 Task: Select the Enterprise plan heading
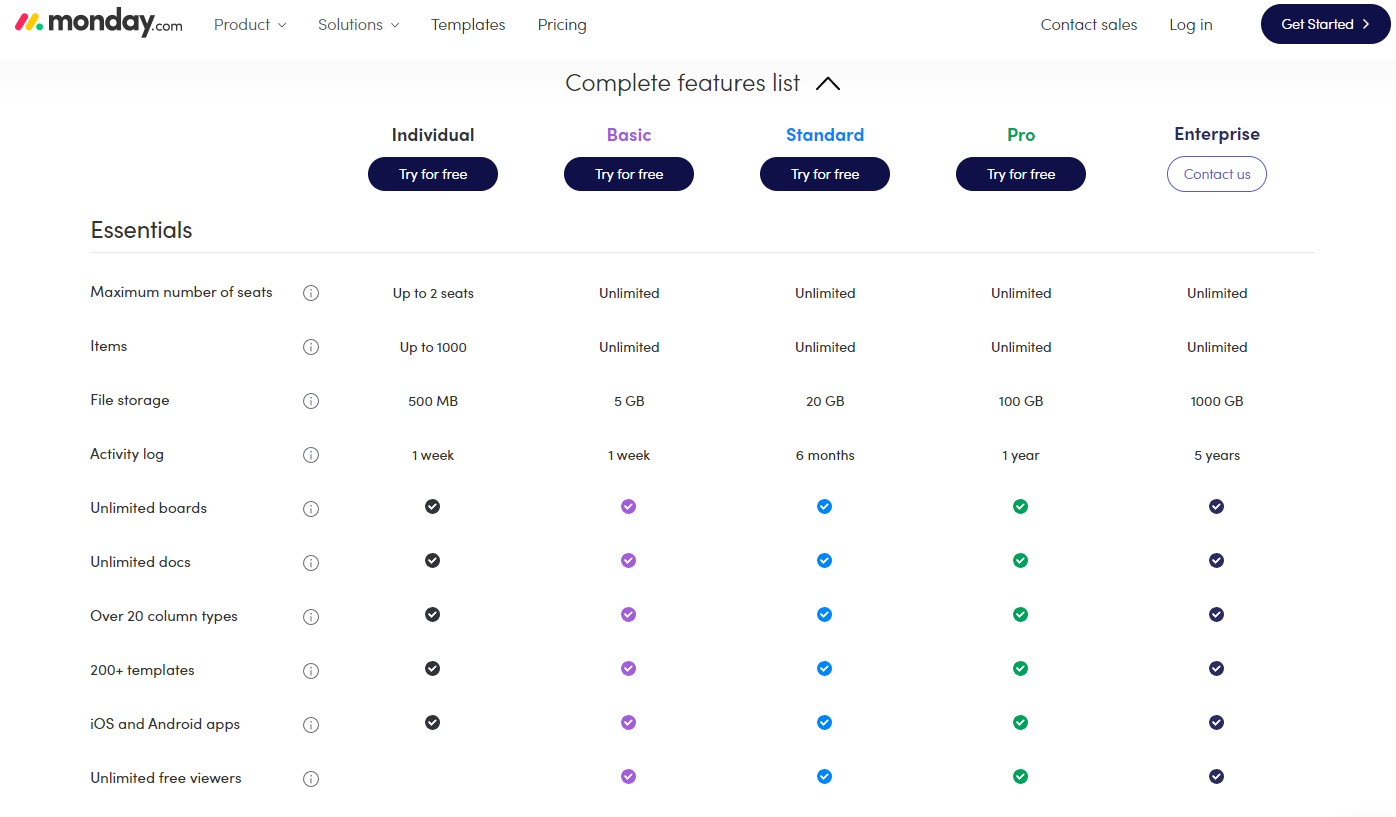pyautogui.click(x=1217, y=134)
